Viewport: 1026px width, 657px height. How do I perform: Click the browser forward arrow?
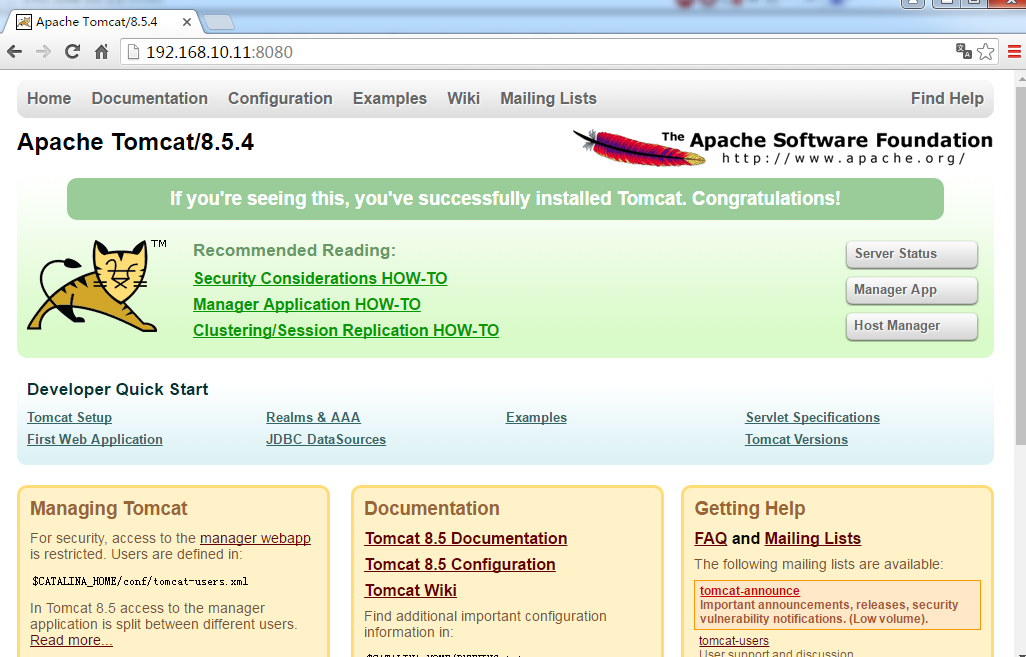pos(43,52)
